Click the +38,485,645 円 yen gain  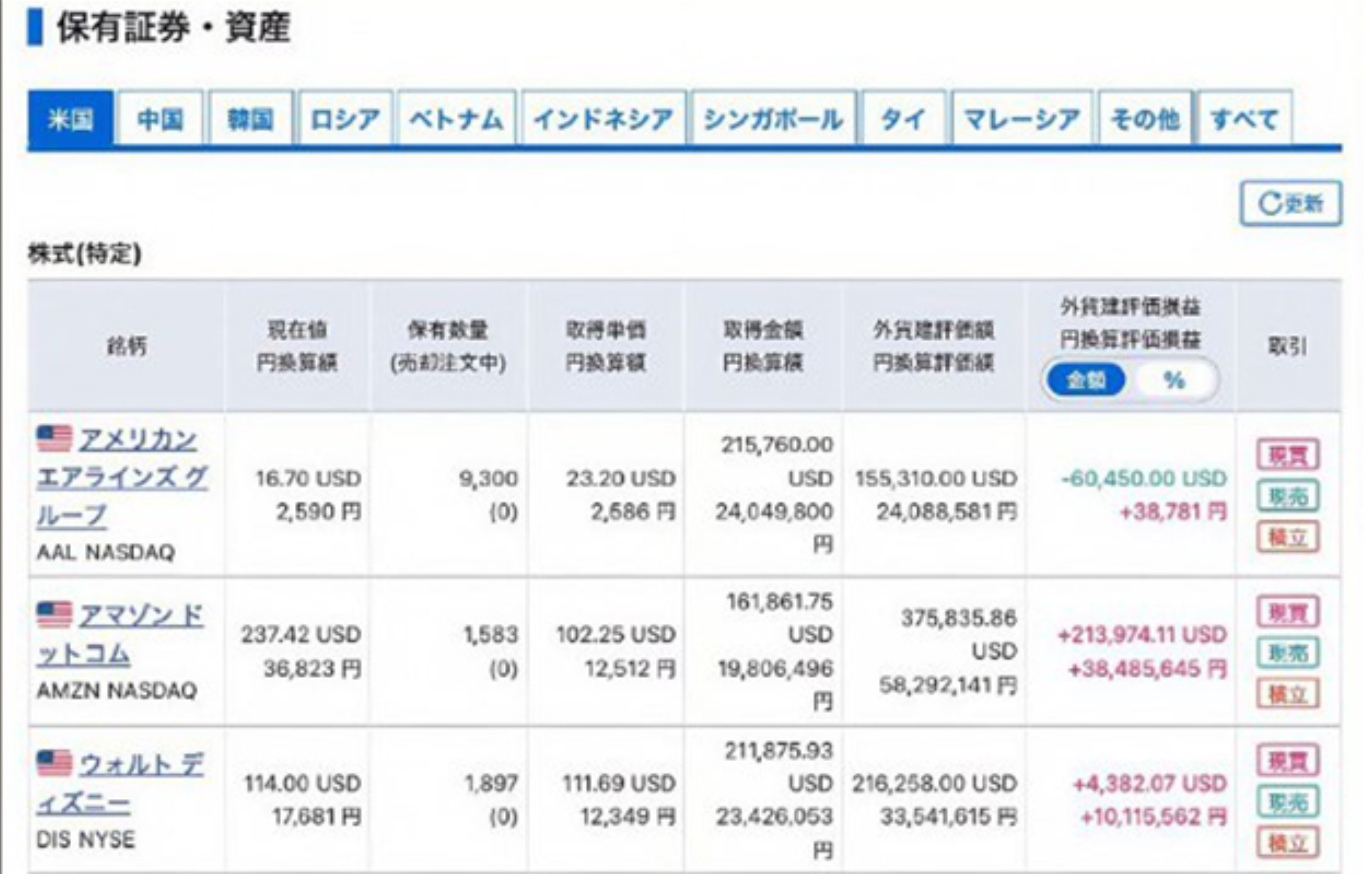coord(1147,667)
